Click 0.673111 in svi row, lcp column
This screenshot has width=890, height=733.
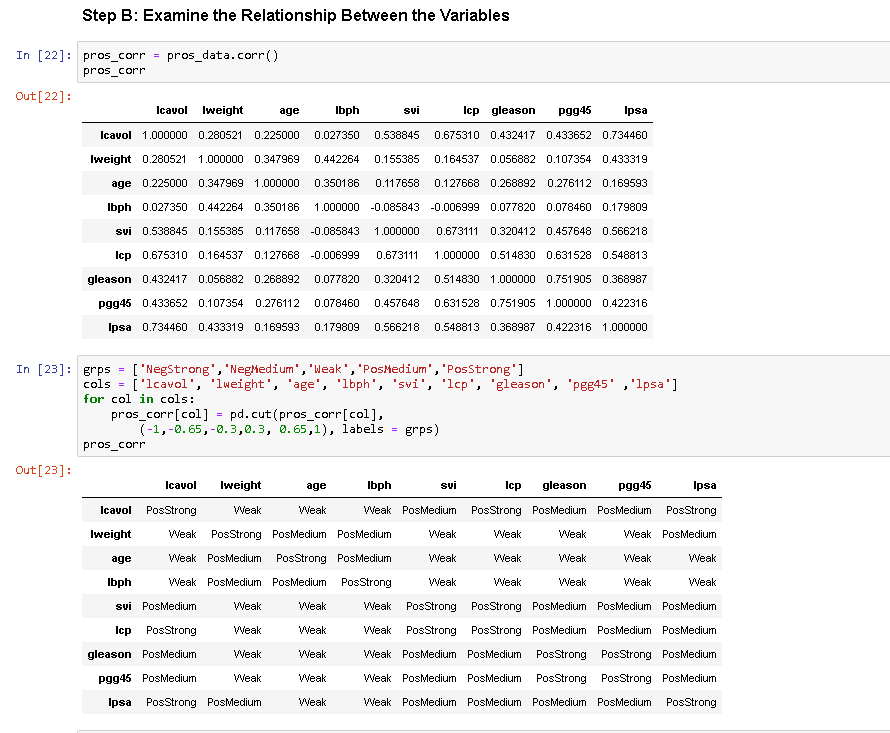coord(457,231)
